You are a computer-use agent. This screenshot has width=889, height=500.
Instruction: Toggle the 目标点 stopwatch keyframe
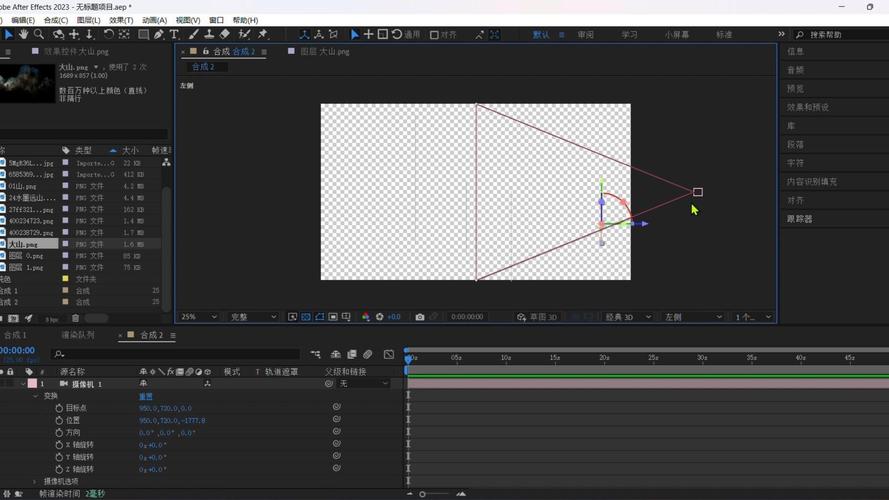[x=59, y=408]
